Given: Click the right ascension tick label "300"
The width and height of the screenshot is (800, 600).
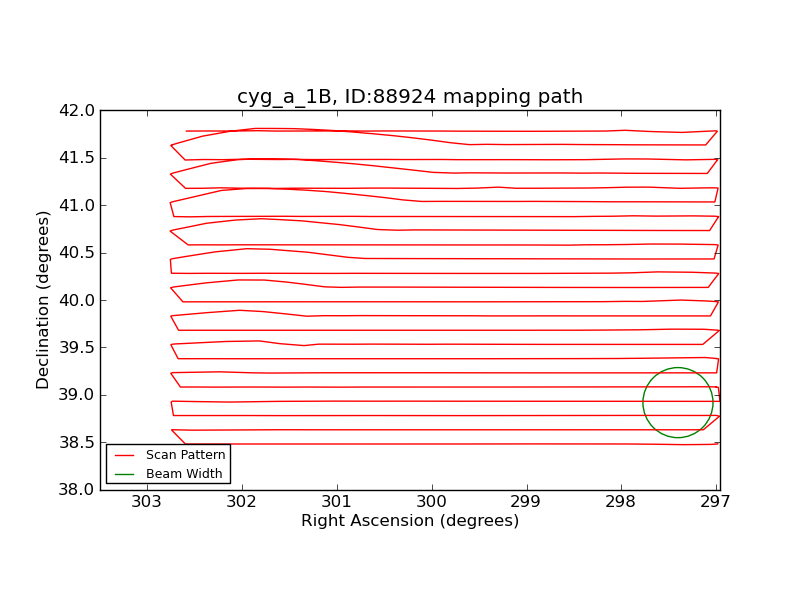Looking at the screenshot, I should click(432, 502).
